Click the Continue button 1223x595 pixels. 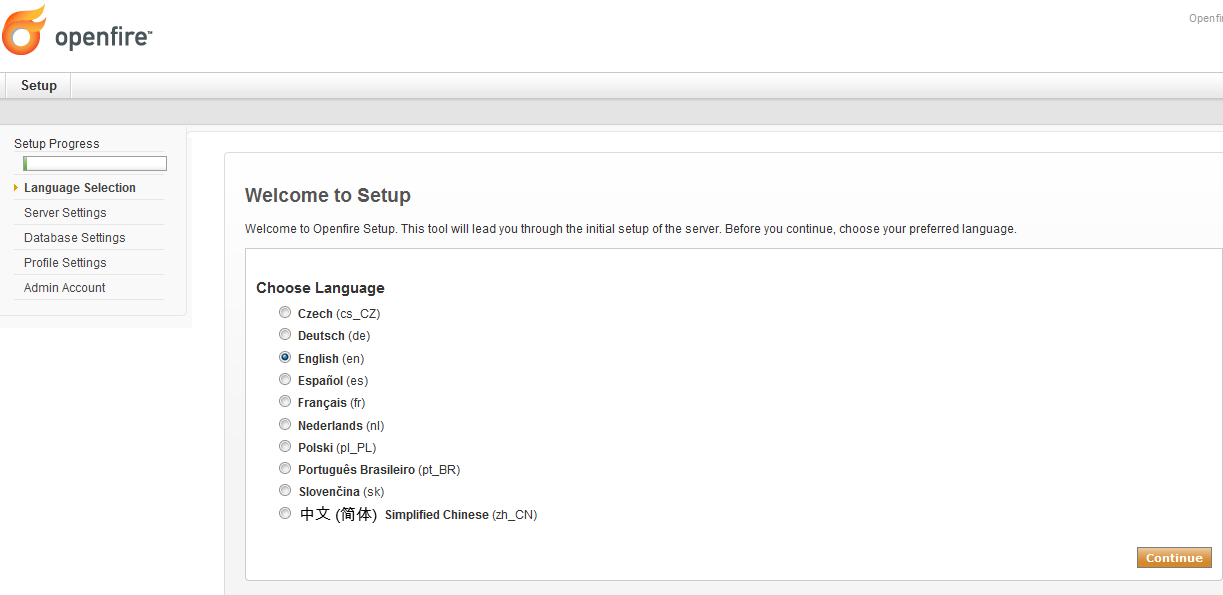coord(1174,558)
